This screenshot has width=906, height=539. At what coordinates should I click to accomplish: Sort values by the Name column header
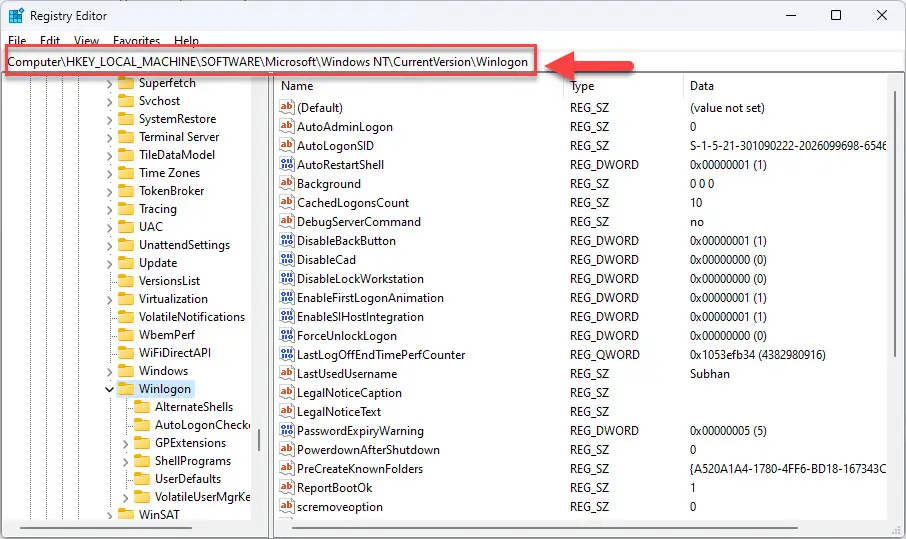(x=420, y=86)
